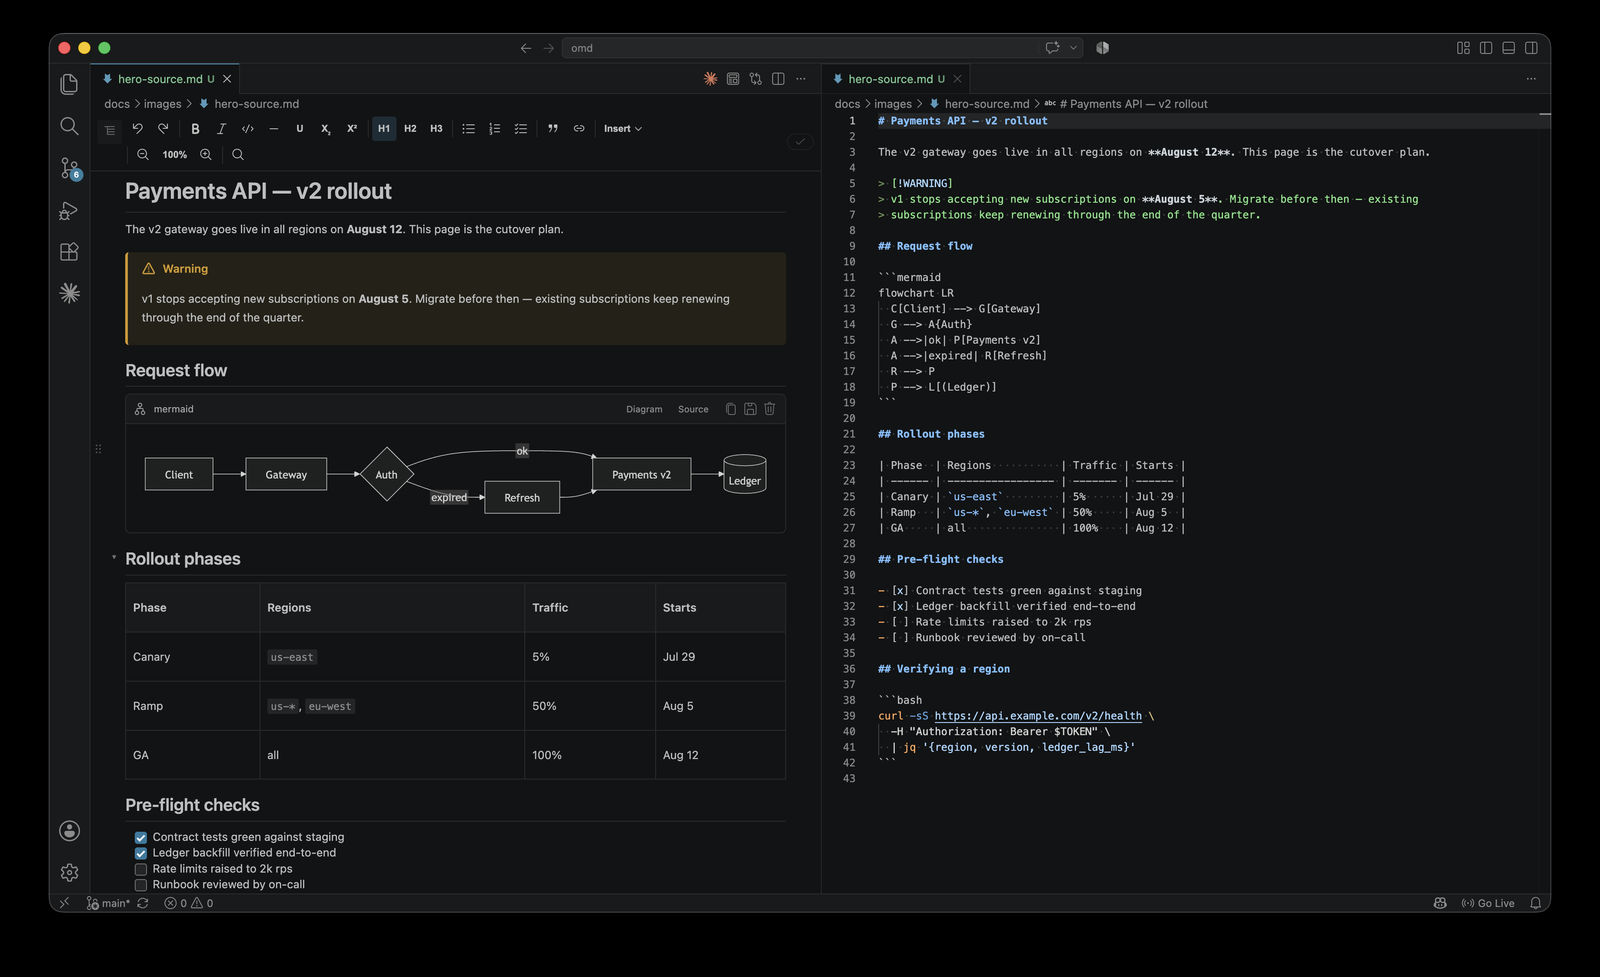Click 'Payments API — v2 rollout' breadcrumb symbol
Image resolution: width=1600 pixels, height=977 pixels.
1133,104
